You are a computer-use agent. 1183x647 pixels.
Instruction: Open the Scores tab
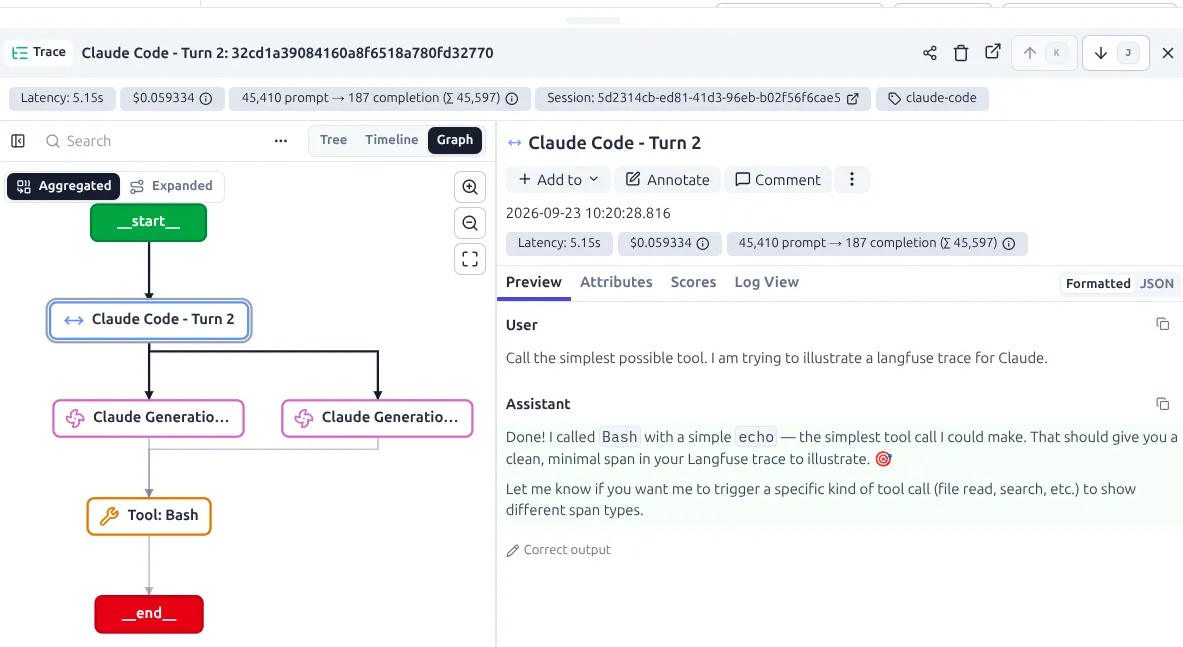(693, 282)
